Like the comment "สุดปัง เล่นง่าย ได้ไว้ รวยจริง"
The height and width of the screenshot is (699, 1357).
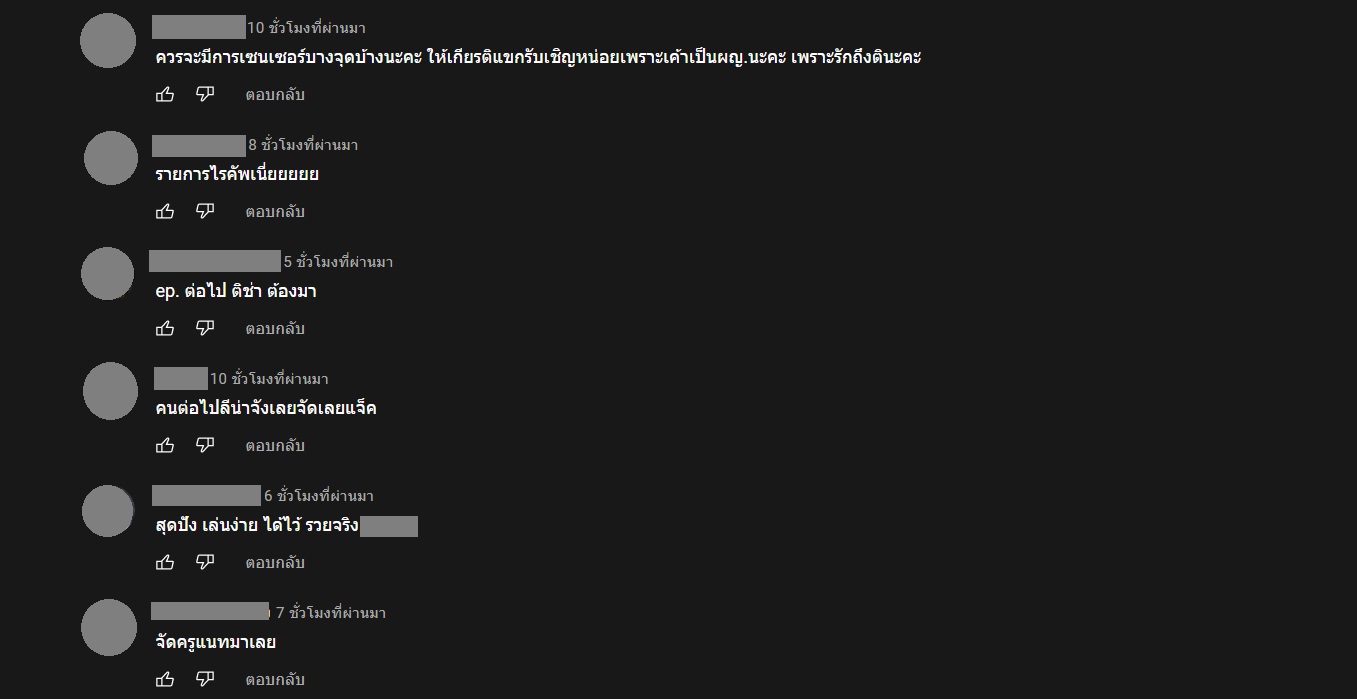165,562
